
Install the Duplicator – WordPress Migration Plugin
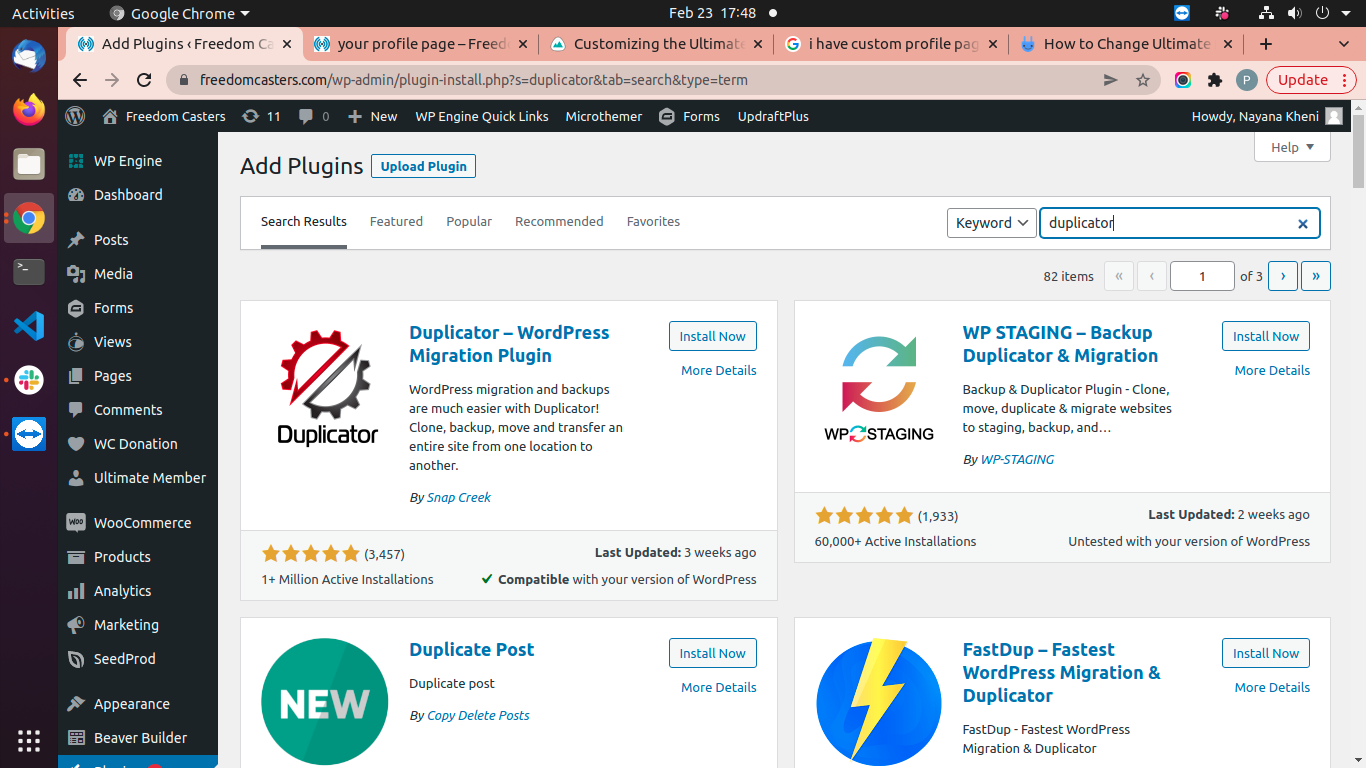point(712,336)
